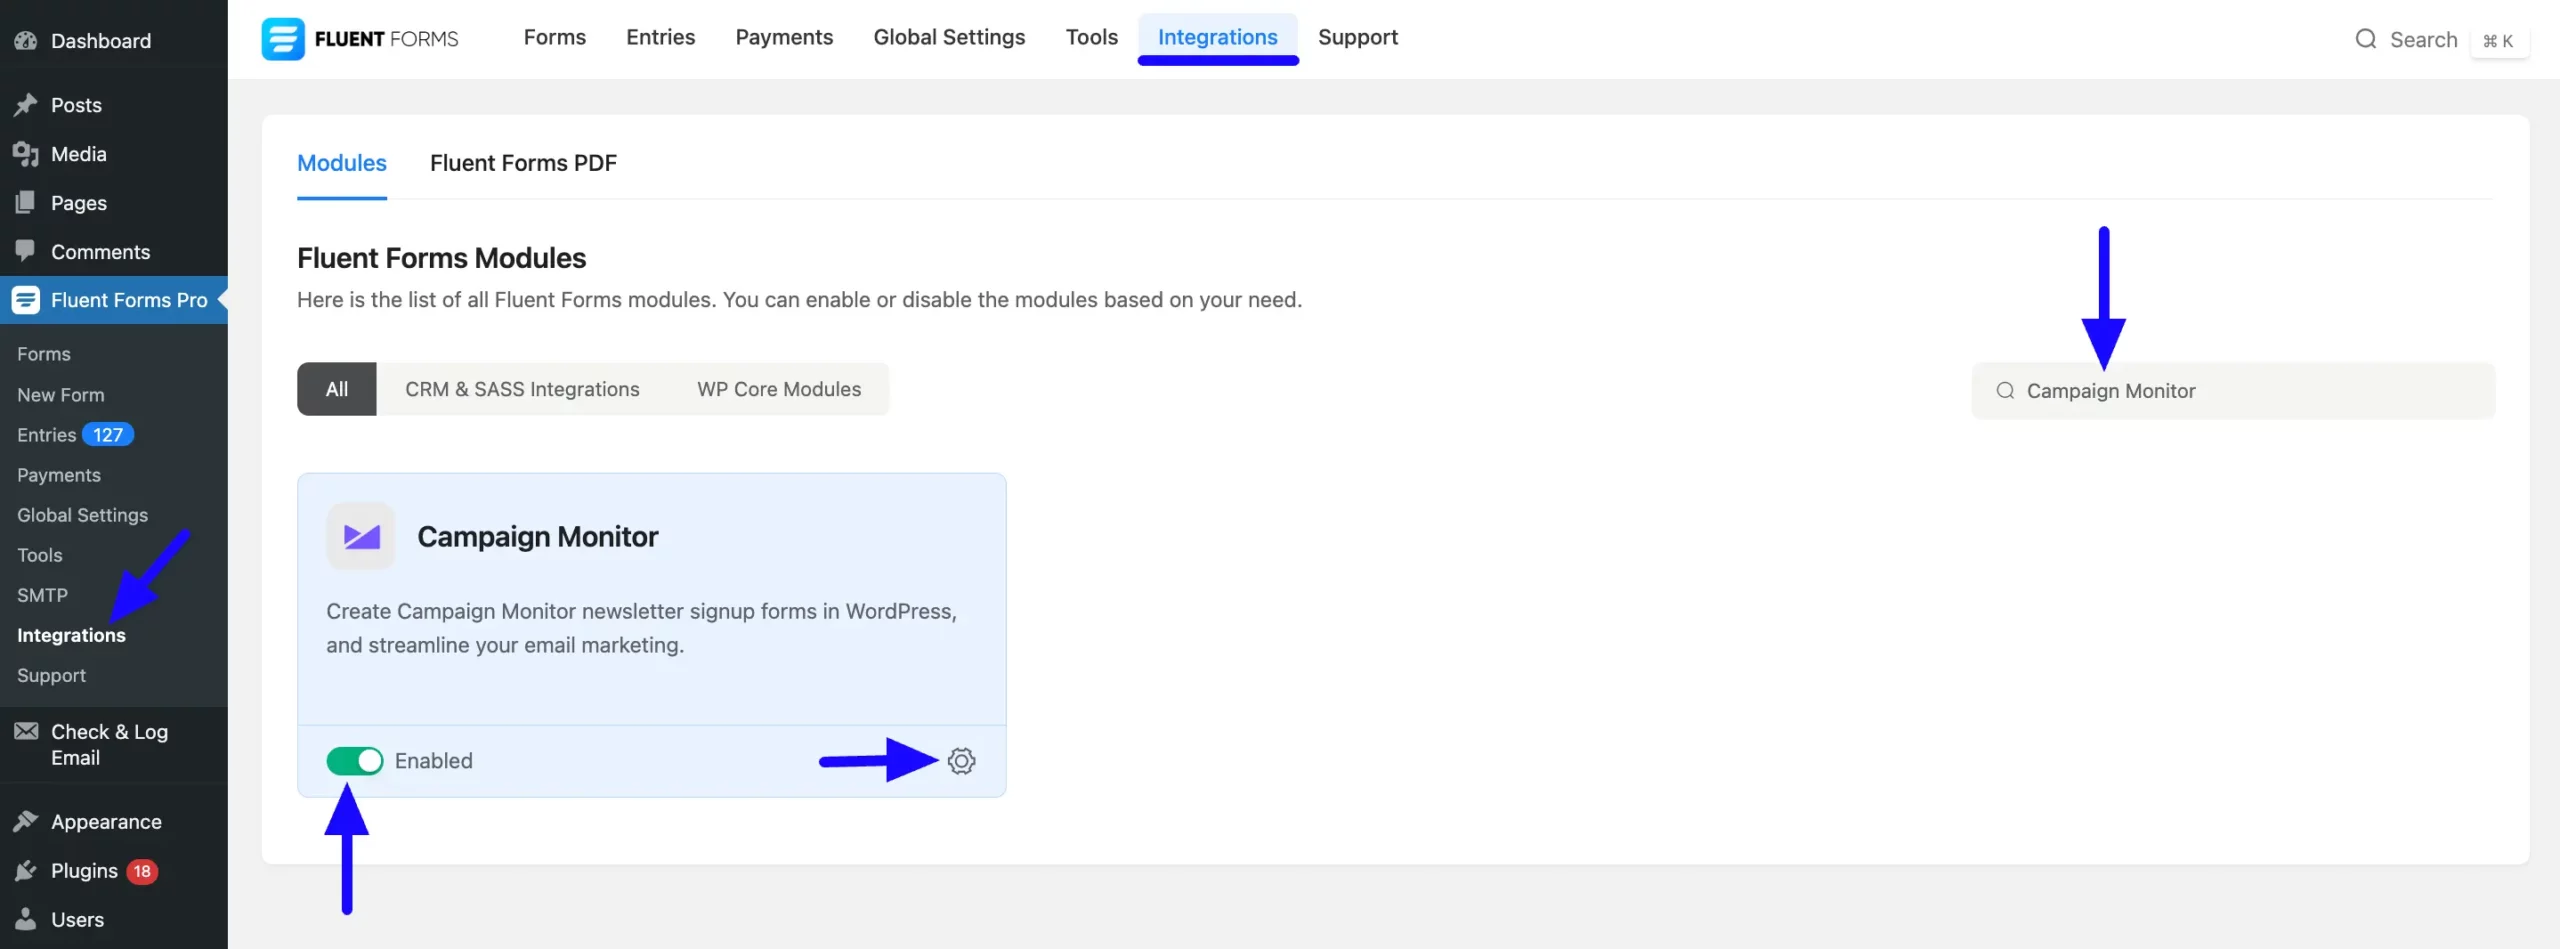Viewport: 2560px width, 949px height.
Task: Switch to the Fluent Forms PDF tab
Action: [x=523, y=163]
